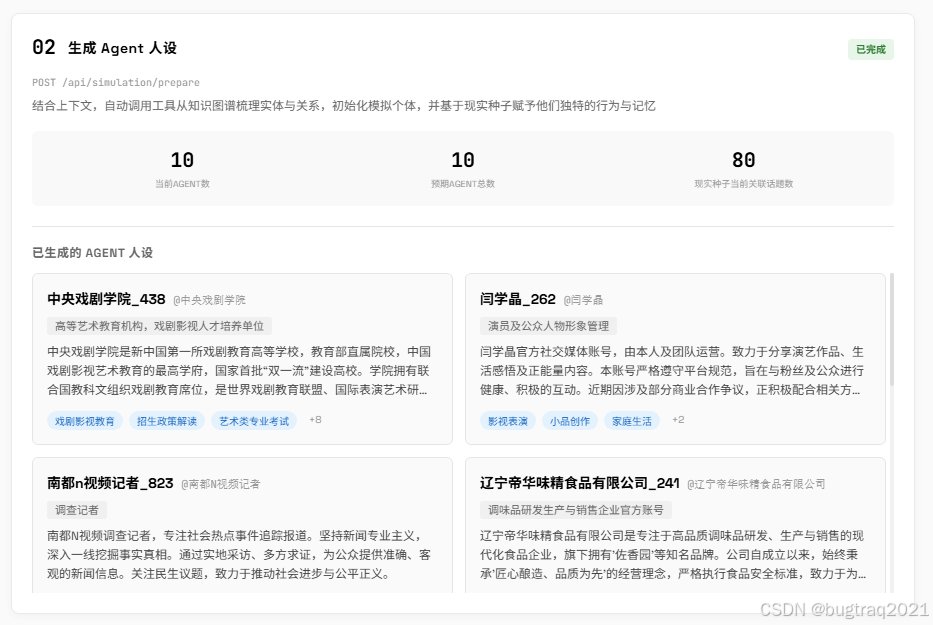Click the 现实种子当前关联话题数 value 80
The height and width of the screenshot is (625, 933).
pos(744,160)
